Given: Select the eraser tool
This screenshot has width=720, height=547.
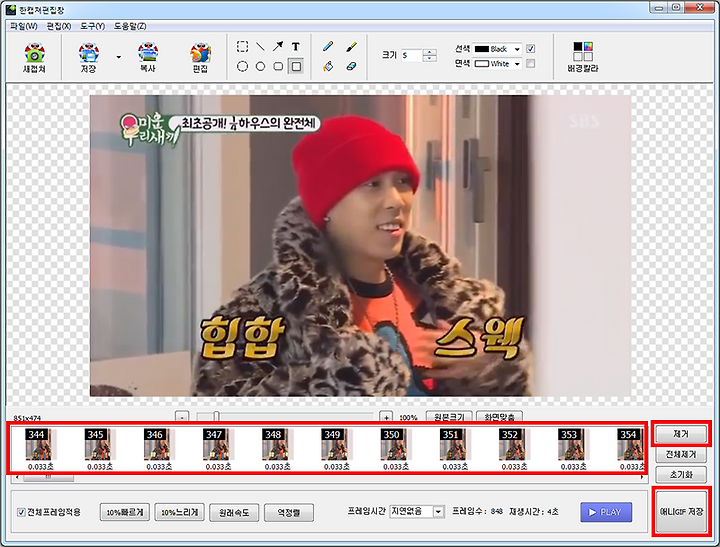Looking at the screenshot, I should click(x=351, y=67).
